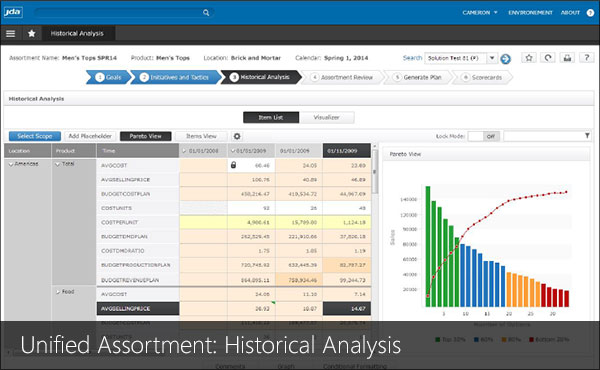This screenshot has height=370, width=600.
Task: Click the Location column header
Action: [x=28, y=151]
